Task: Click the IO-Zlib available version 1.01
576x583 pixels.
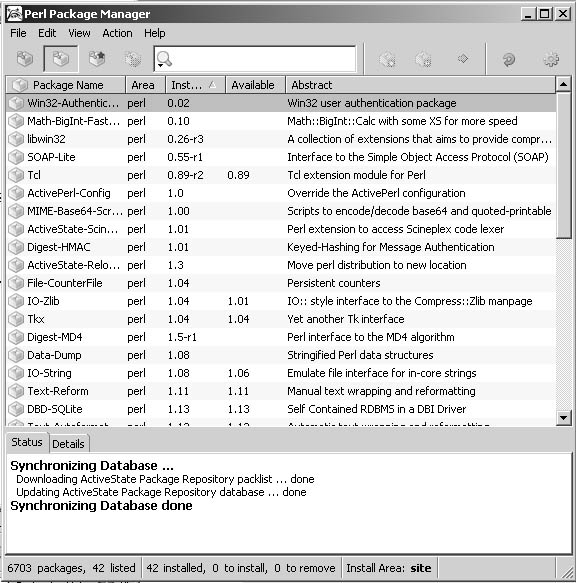Action: pyautogui.click(x=238, y=301)
